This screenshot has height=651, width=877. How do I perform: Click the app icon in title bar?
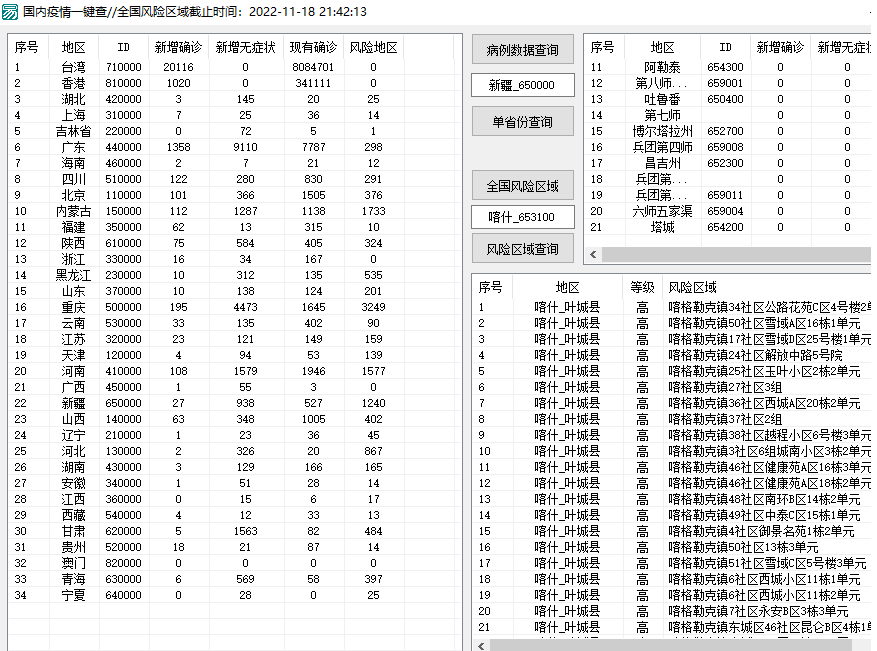tap(10, 12)
